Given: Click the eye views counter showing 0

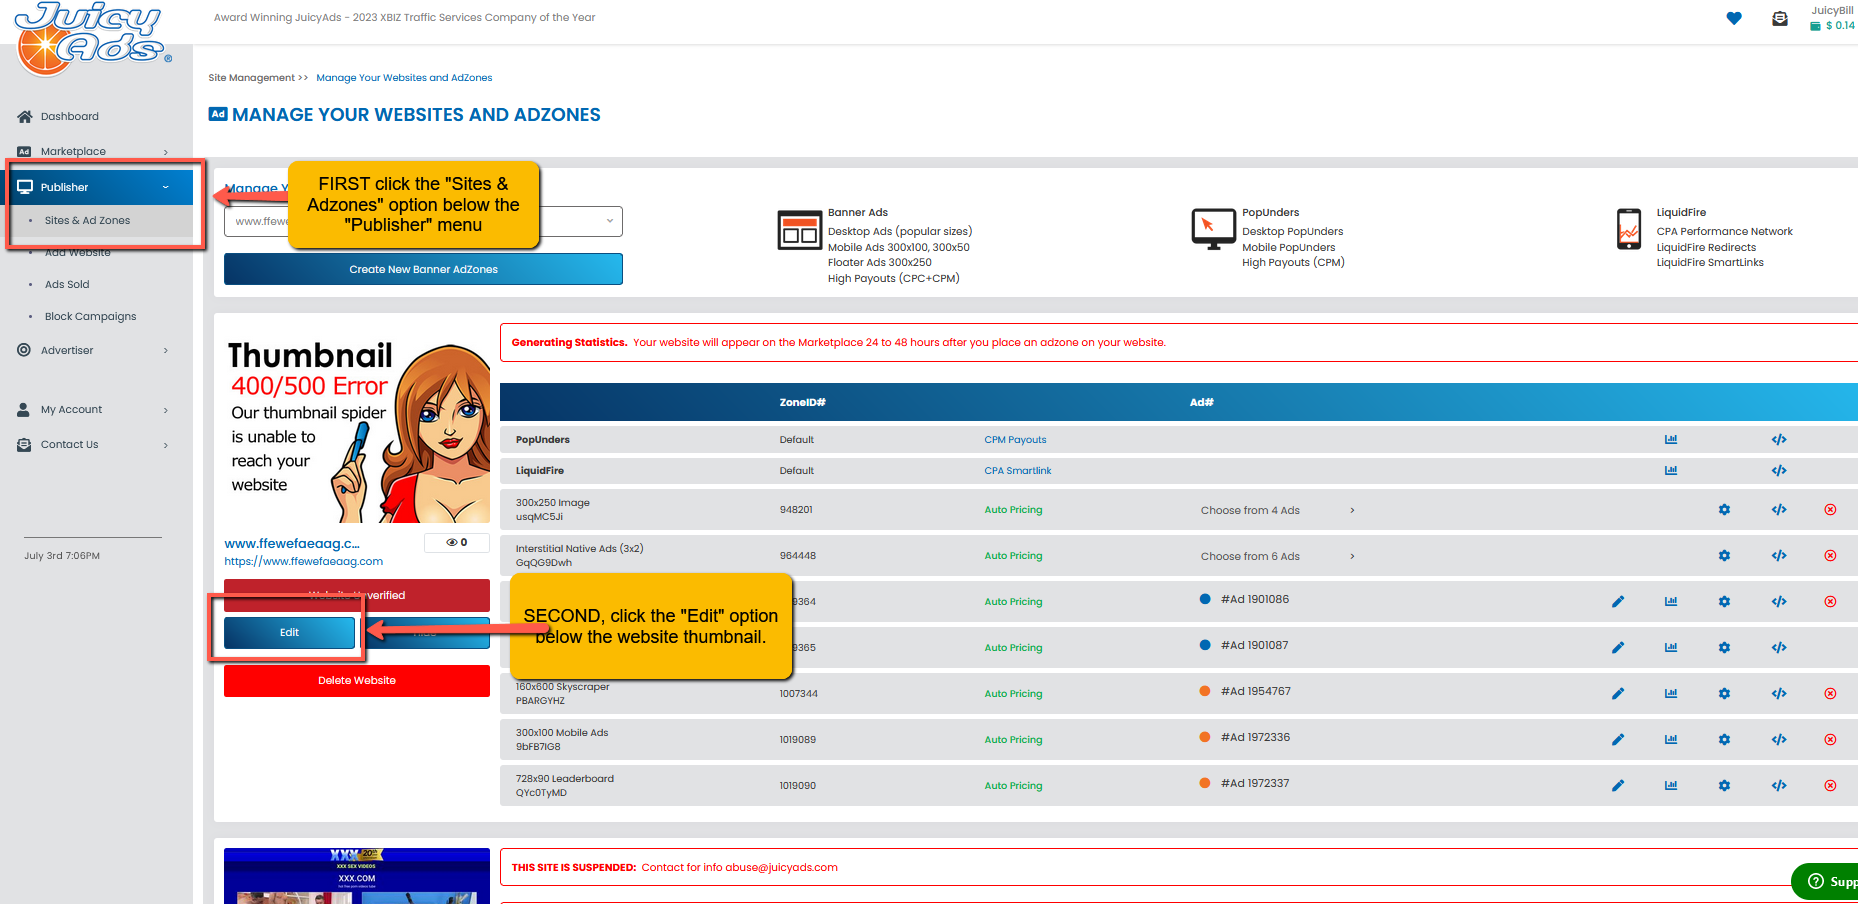Looking at the screenshot, I should (x=457, y=543).
